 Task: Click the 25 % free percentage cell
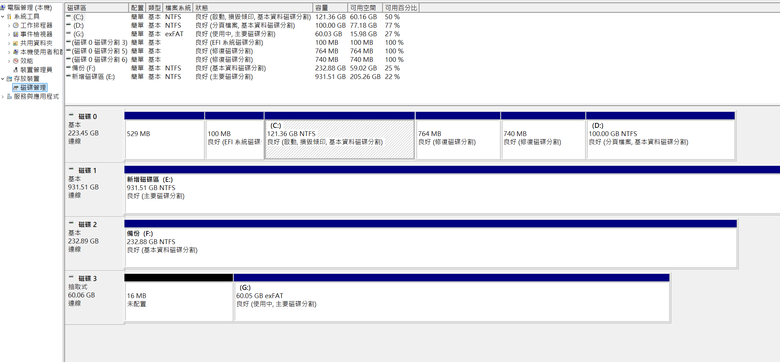point(391,68)
